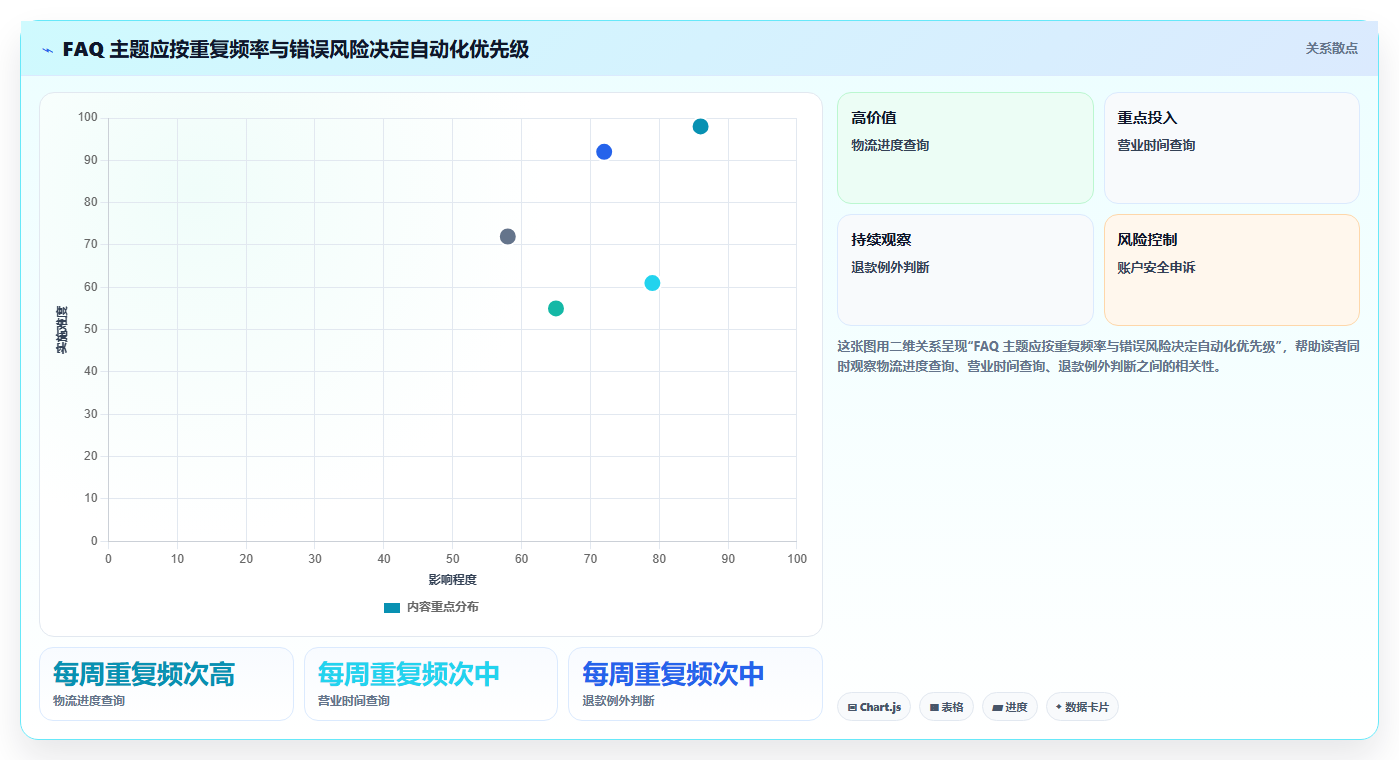Click the 影响程度 x-axis title
1399x760 pixels.
(453, 580)
